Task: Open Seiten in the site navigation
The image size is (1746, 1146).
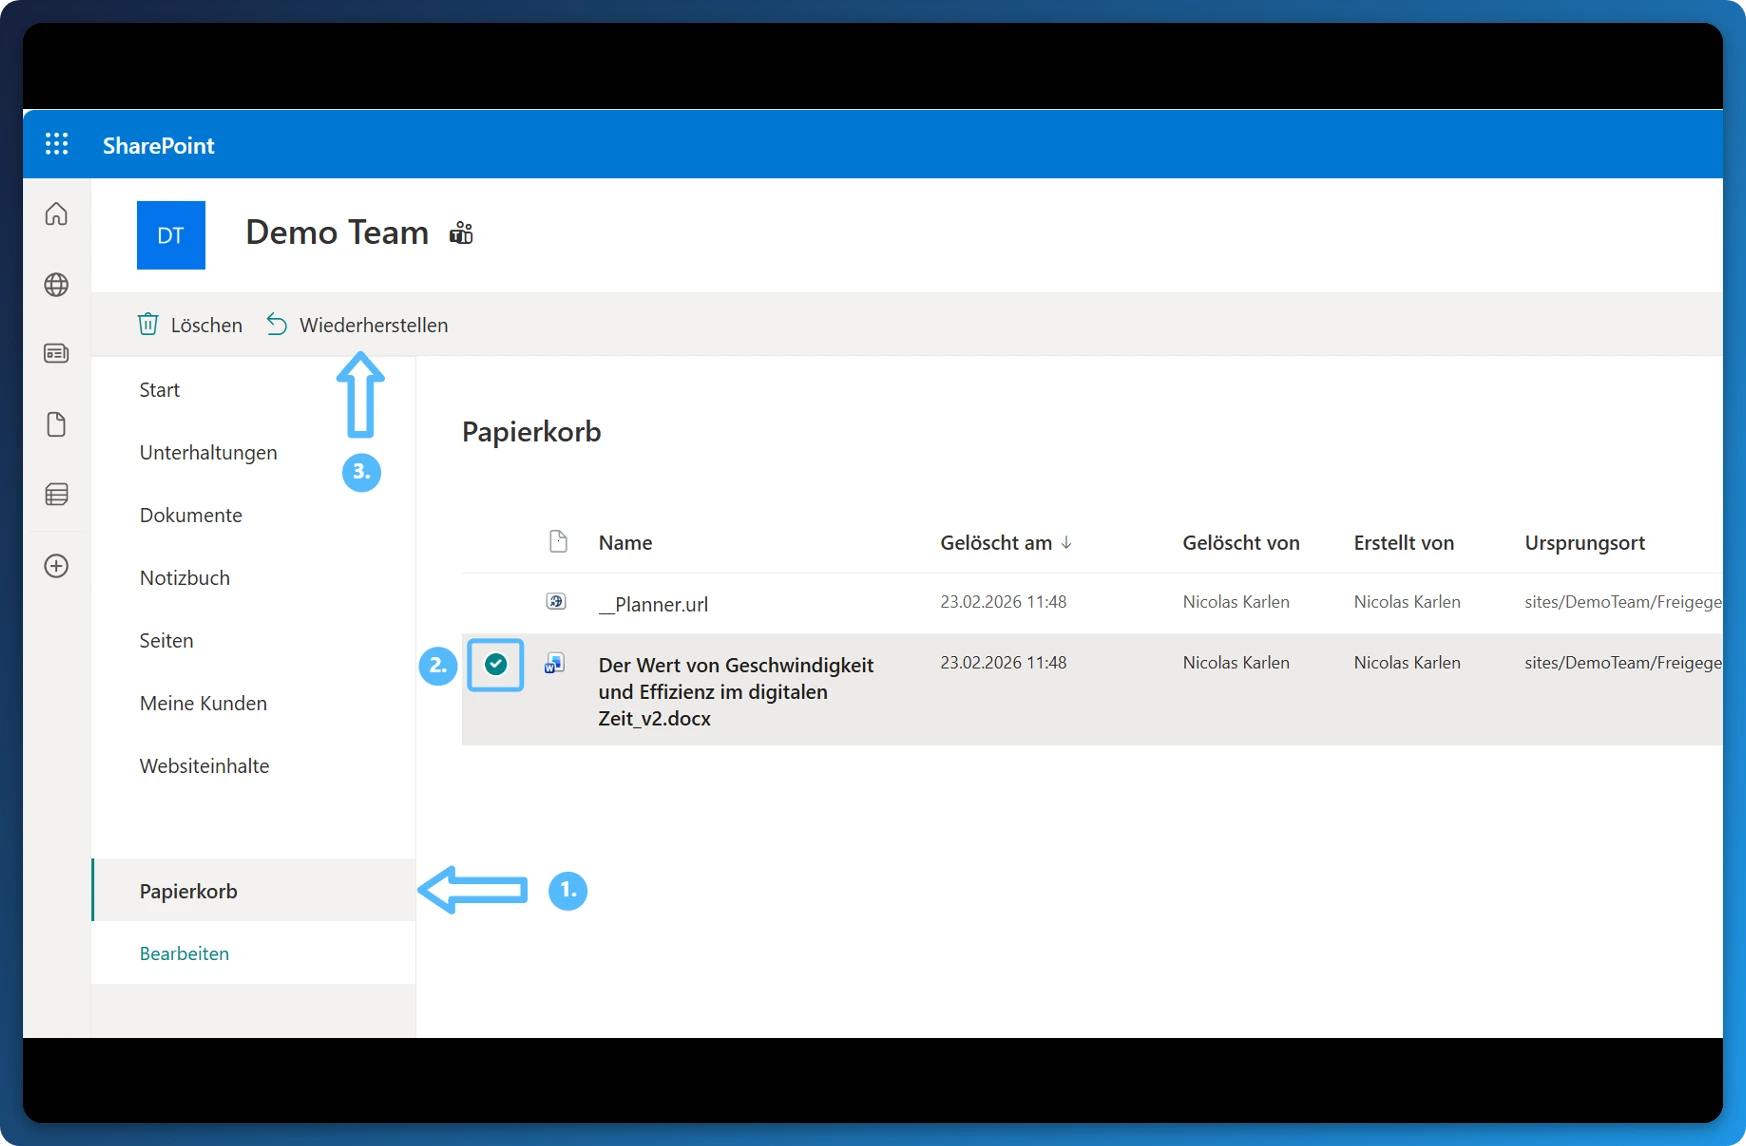Action: 166,641
